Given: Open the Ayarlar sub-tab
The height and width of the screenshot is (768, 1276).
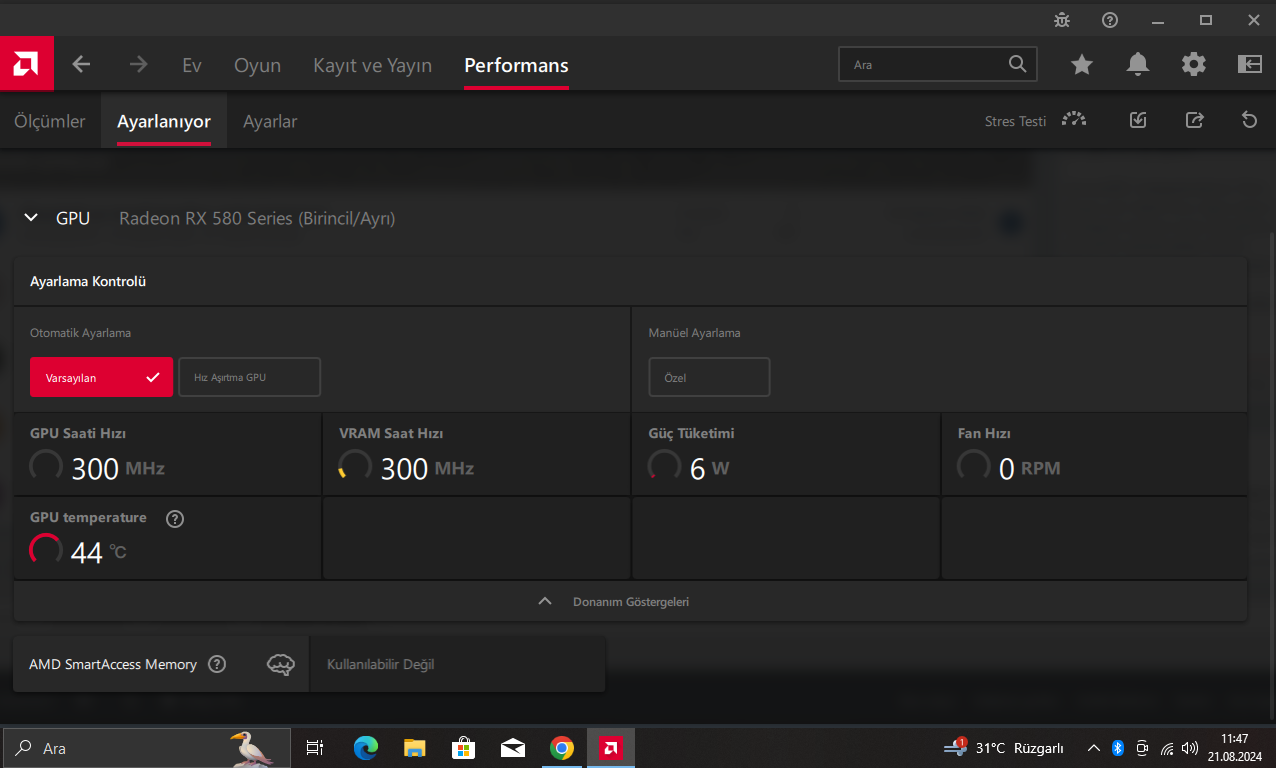Looking at the screenshot, I should (270, 121).
